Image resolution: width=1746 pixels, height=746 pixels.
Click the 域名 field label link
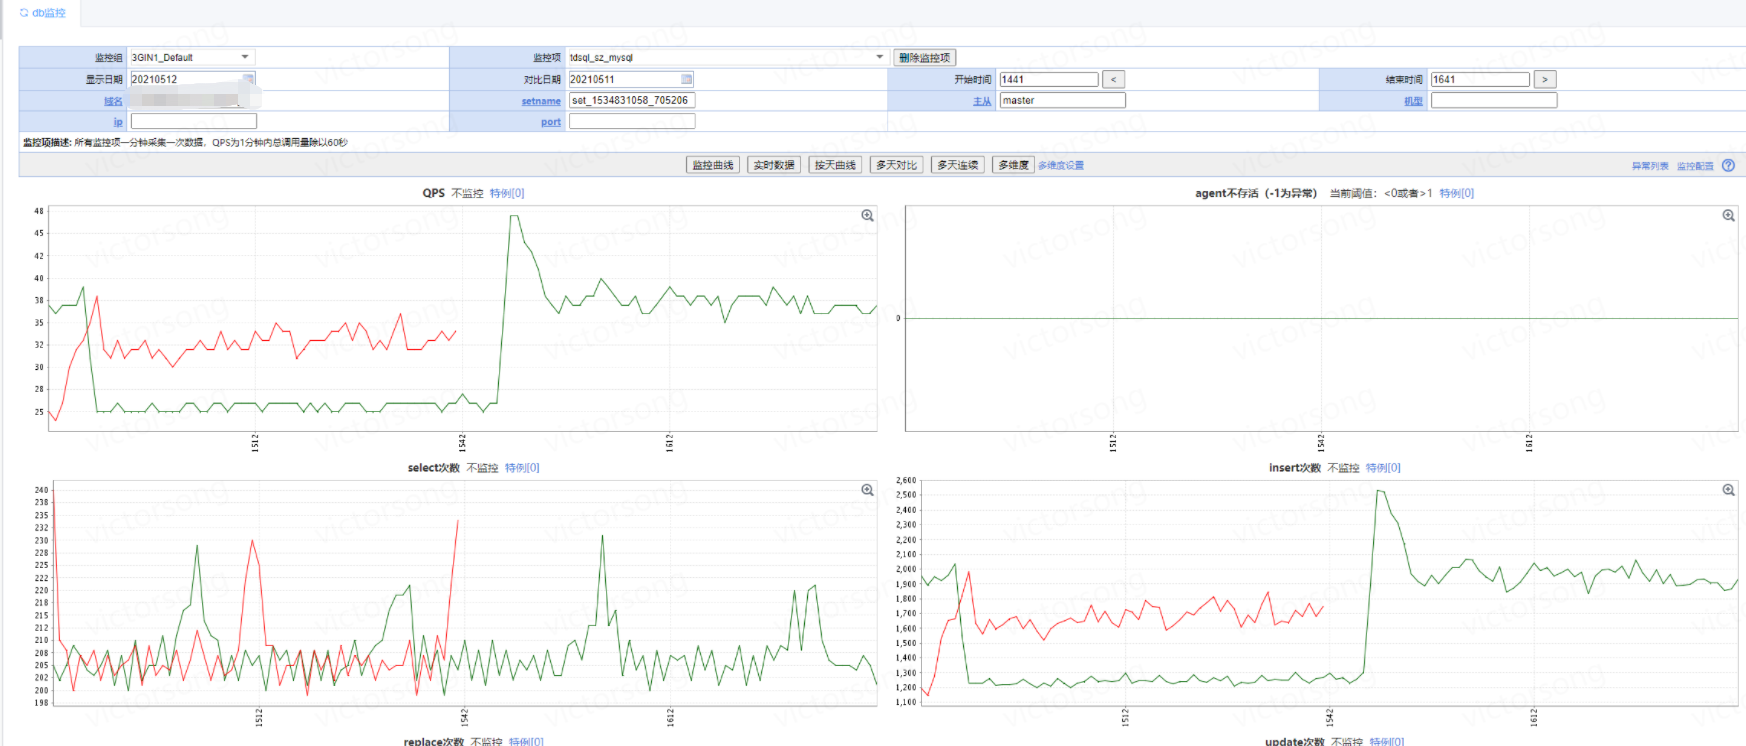[113, 101]
